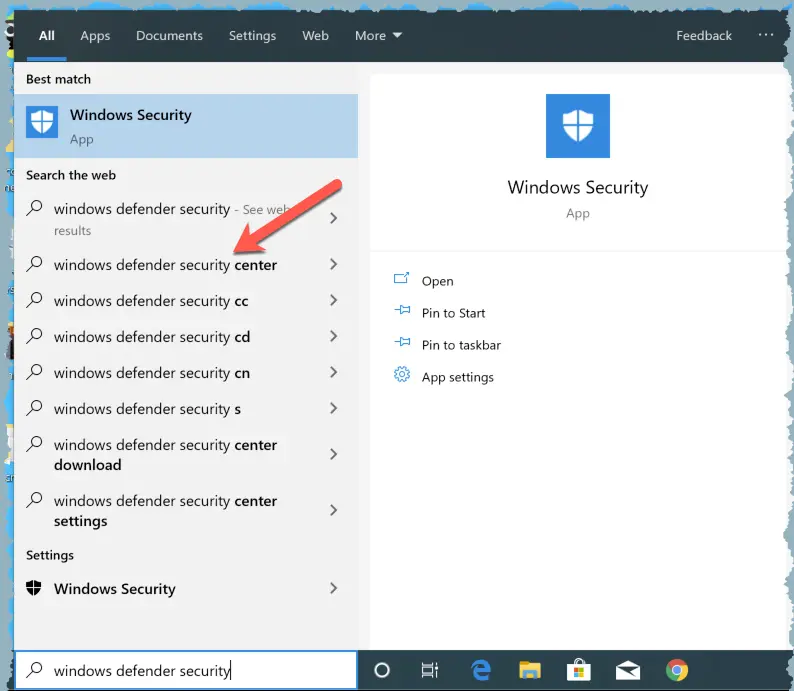Switch to the Documents search tab
The width and height of the screenshot is (794, 691).
169,35
